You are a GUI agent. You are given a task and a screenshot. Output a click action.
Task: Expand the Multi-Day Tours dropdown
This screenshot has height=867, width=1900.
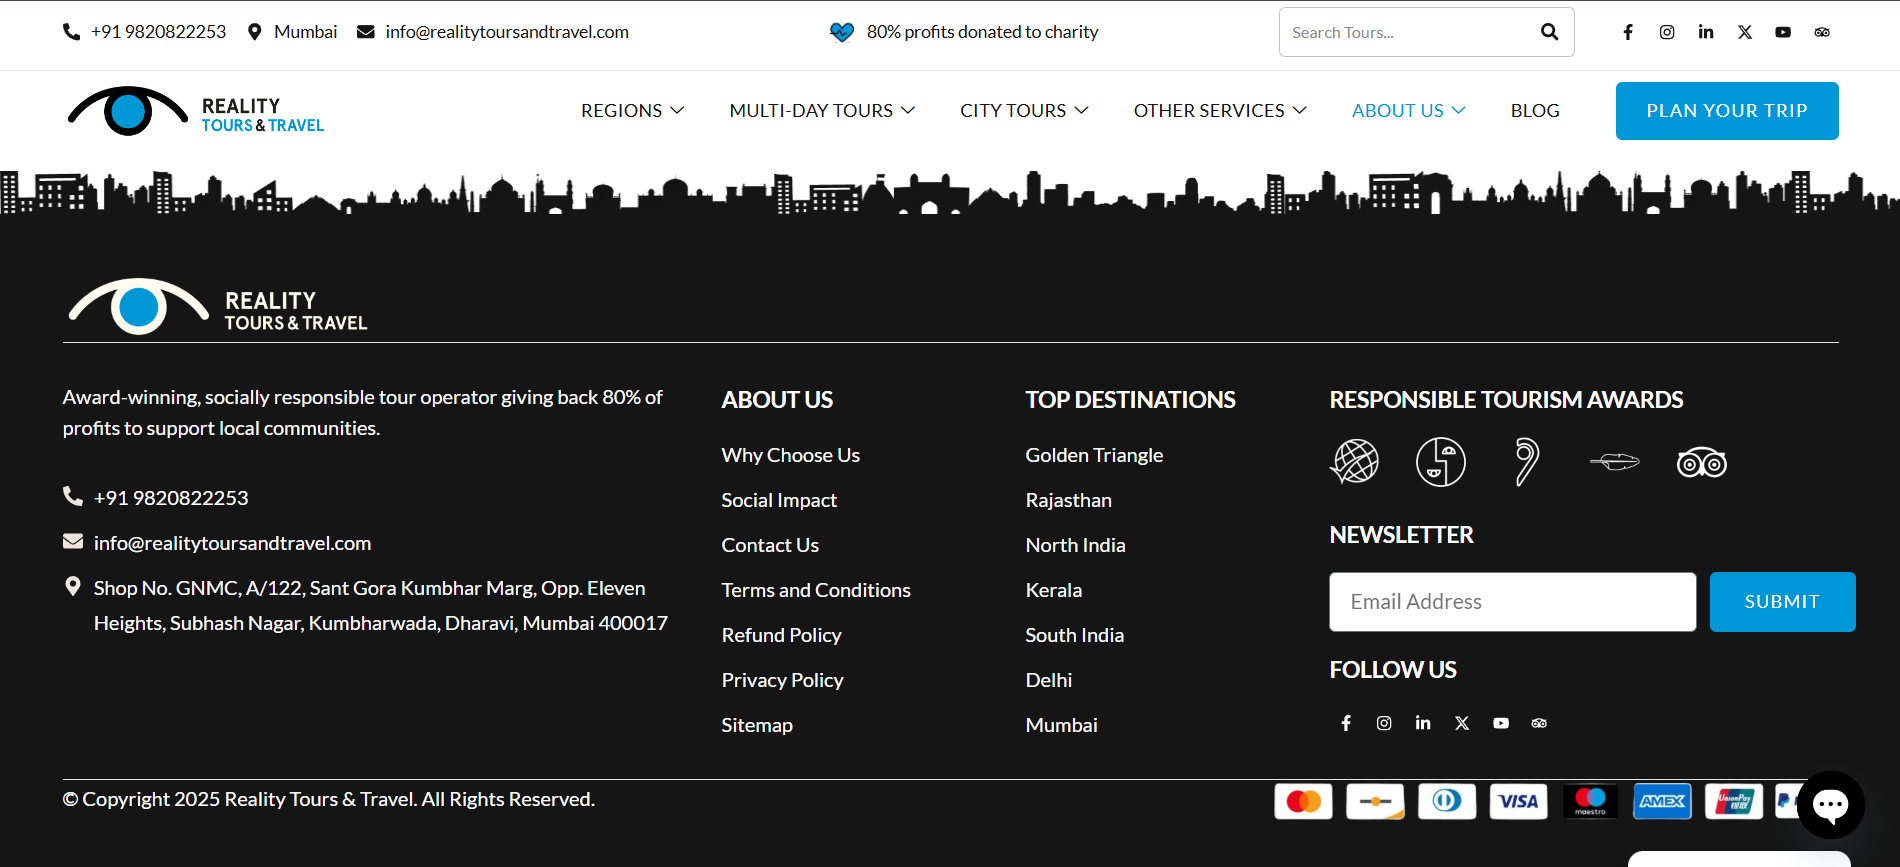click(x=821, y=111)
